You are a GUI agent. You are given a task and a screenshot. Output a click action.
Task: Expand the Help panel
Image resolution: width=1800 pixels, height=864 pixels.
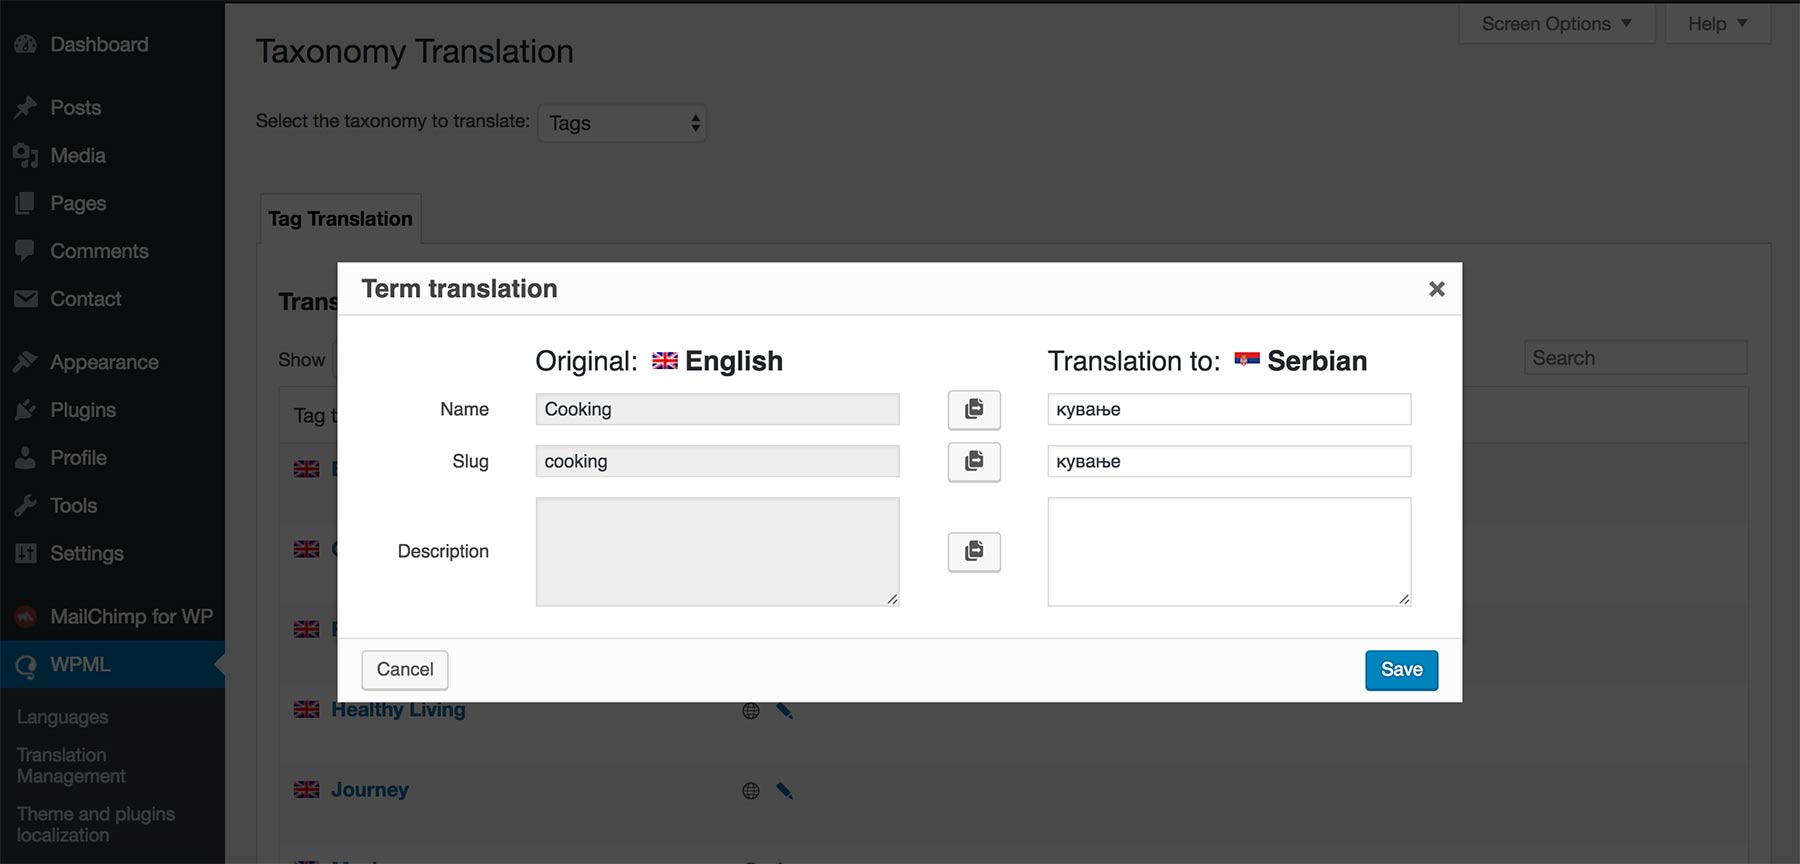tap(1718, 24)
